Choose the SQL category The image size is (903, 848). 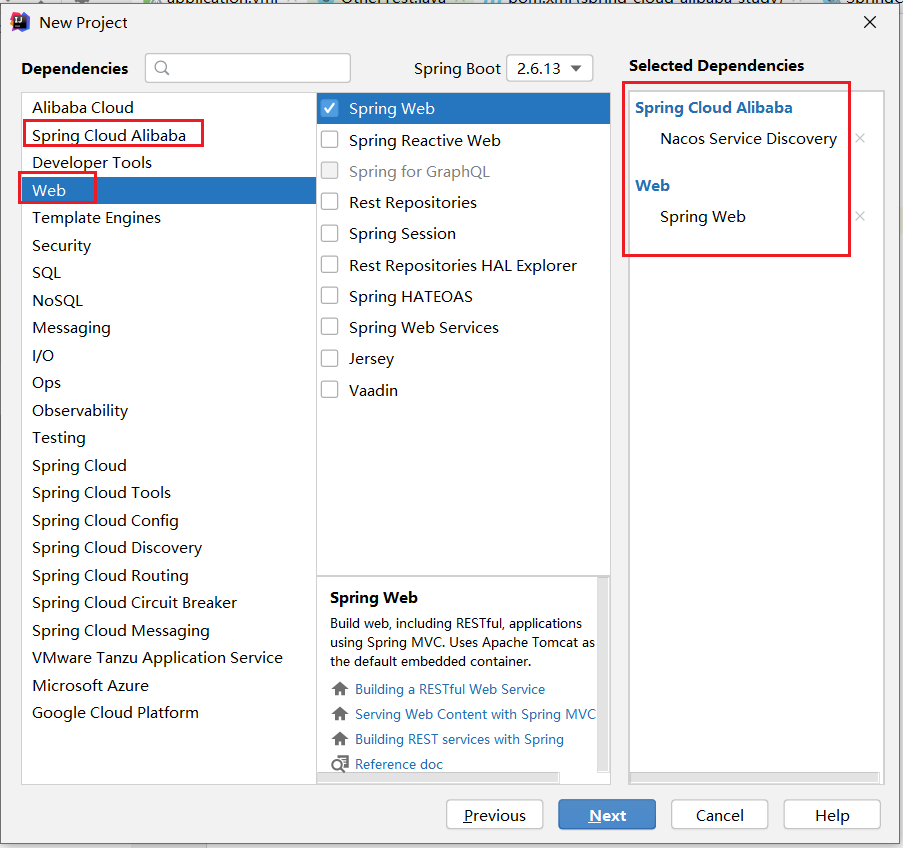[x=169, y=272]
